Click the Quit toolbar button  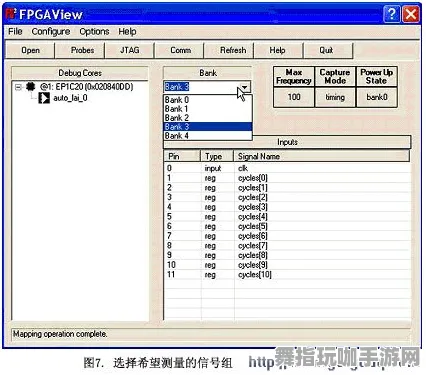(326, 50)
